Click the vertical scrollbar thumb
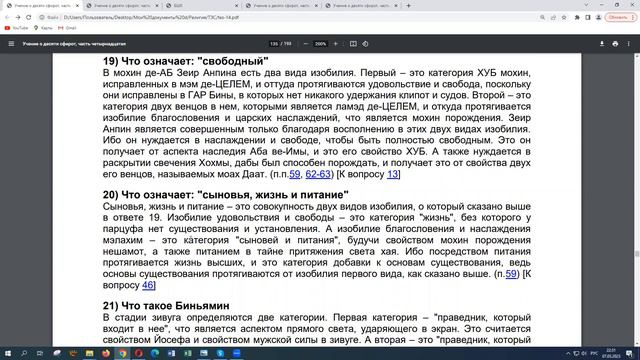This screenshot has width=640, height=360. point(637,253)
